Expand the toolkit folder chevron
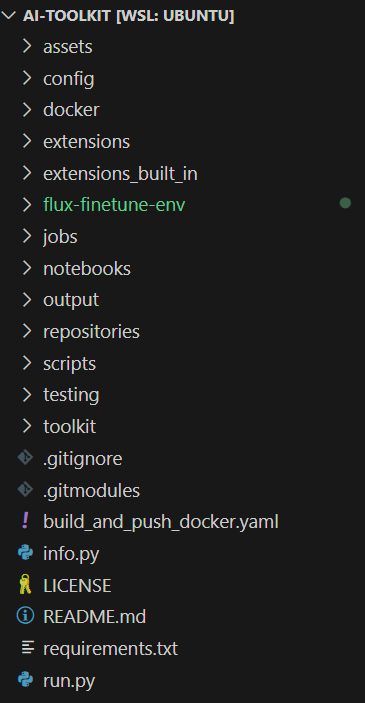Image resolution: width=365 pixels, height=703 pixels. click(27, 426)
